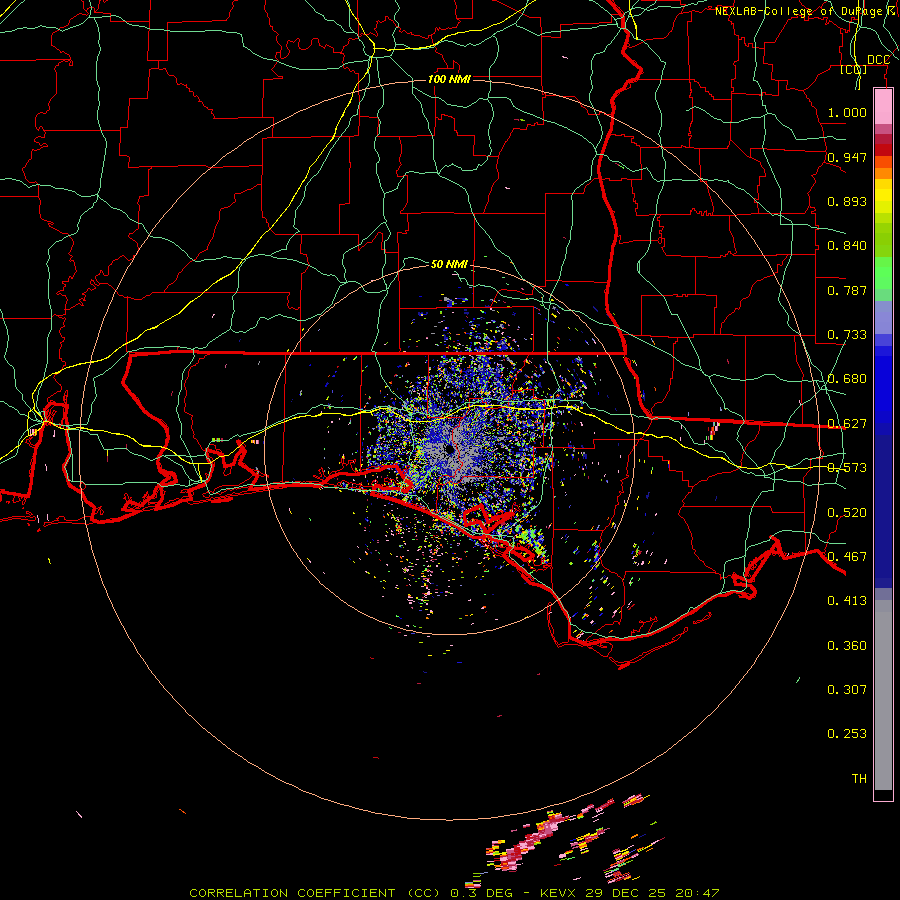The height and width of the screenshot is (900, 900).
Task: Select the 0.413 scale value
Action: (x=847, y=600)
